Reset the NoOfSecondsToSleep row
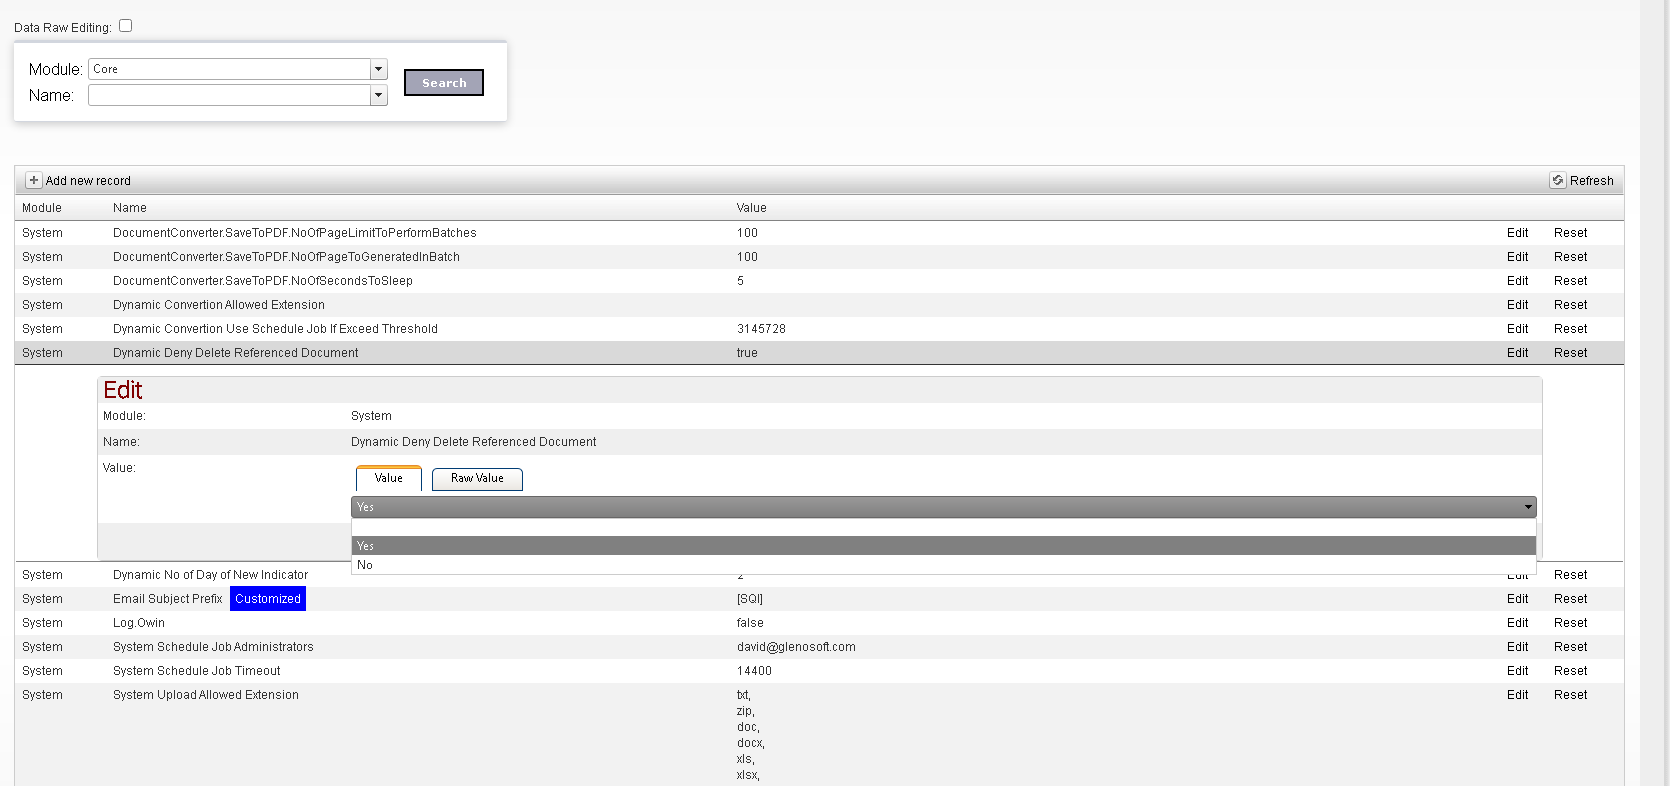The image size is (1670, 786). (1570, 281)
